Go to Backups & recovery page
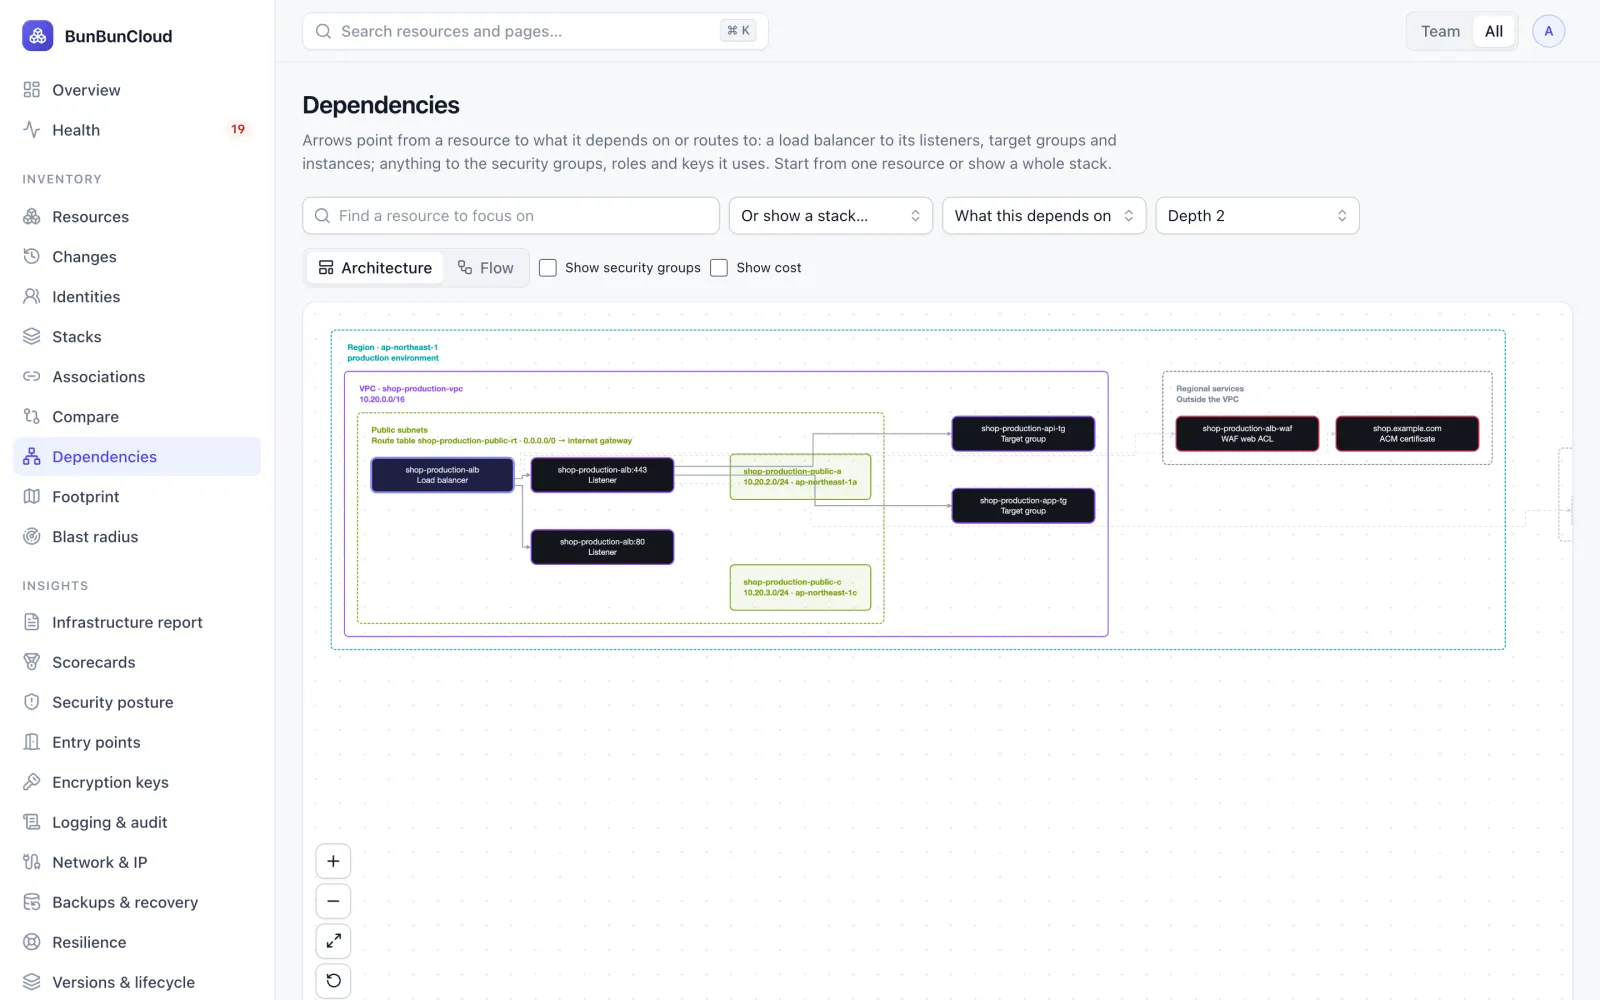This screenshot has height=1000, width=1600. (137, 902)
